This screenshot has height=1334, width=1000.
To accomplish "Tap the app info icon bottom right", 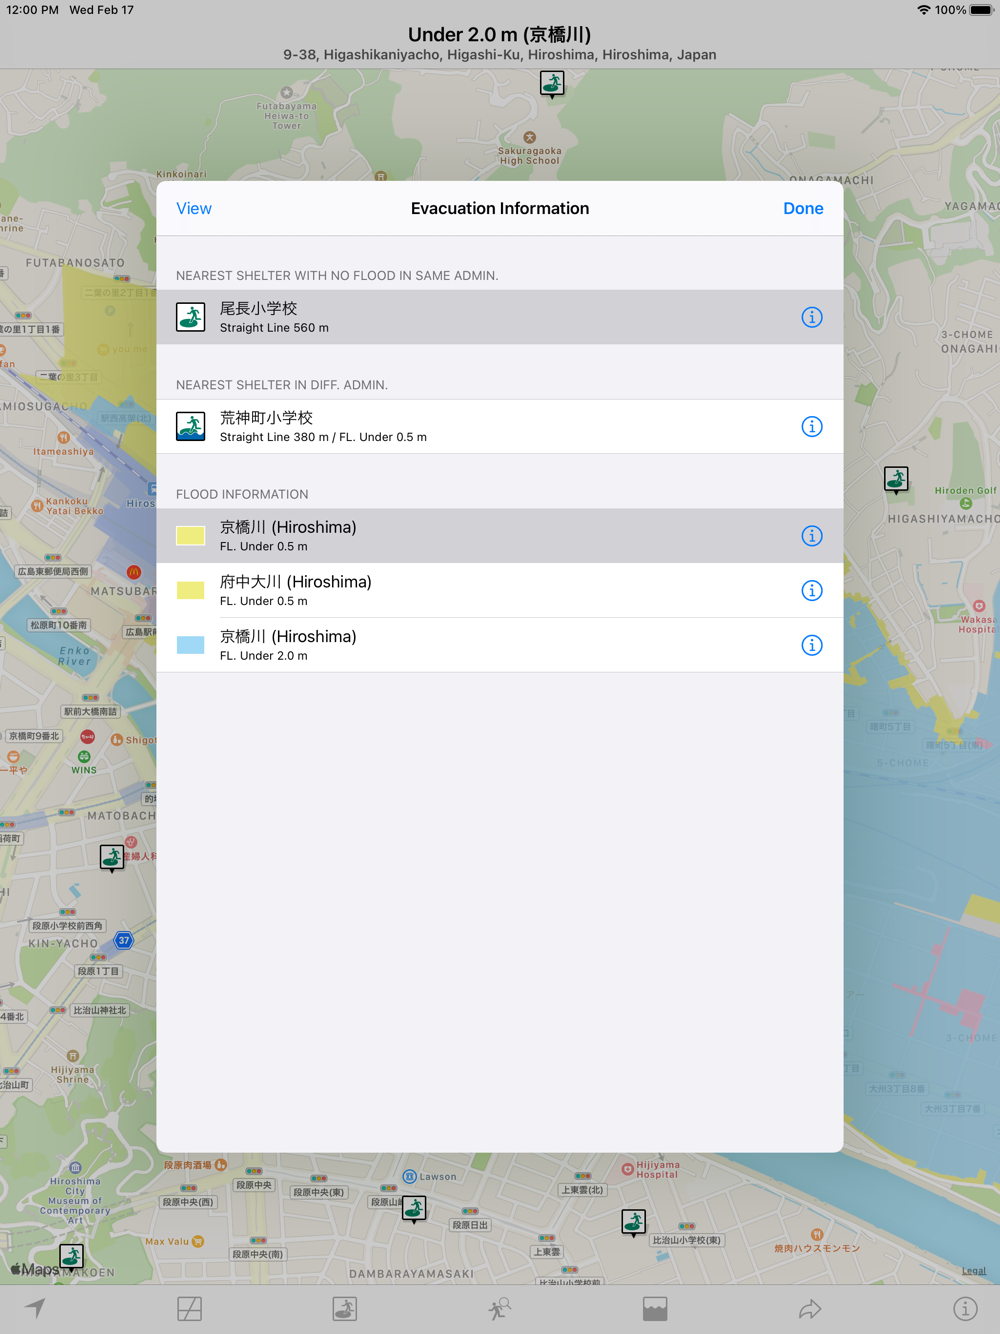I will [965, 1308].
